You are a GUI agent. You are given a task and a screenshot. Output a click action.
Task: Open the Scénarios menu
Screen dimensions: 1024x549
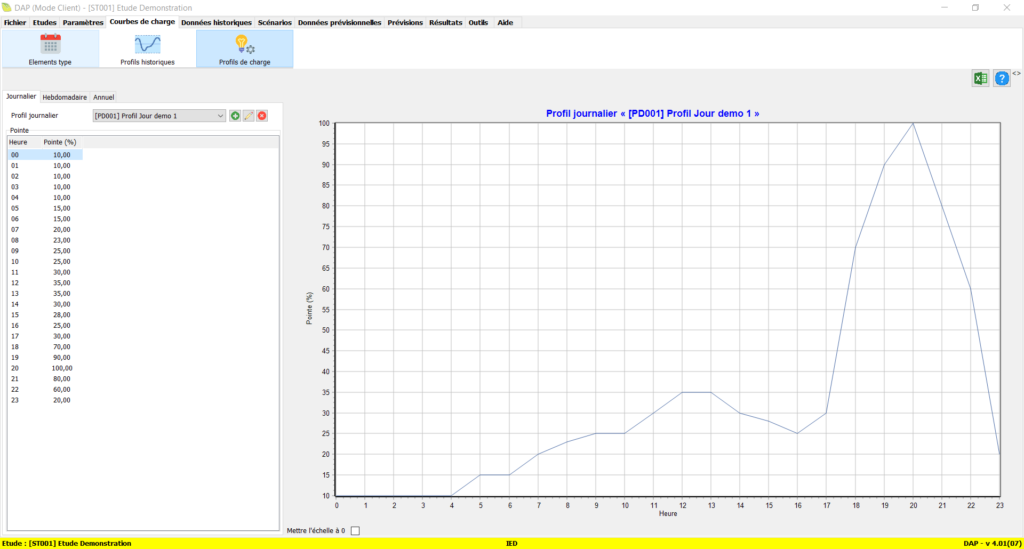point(275,22)
